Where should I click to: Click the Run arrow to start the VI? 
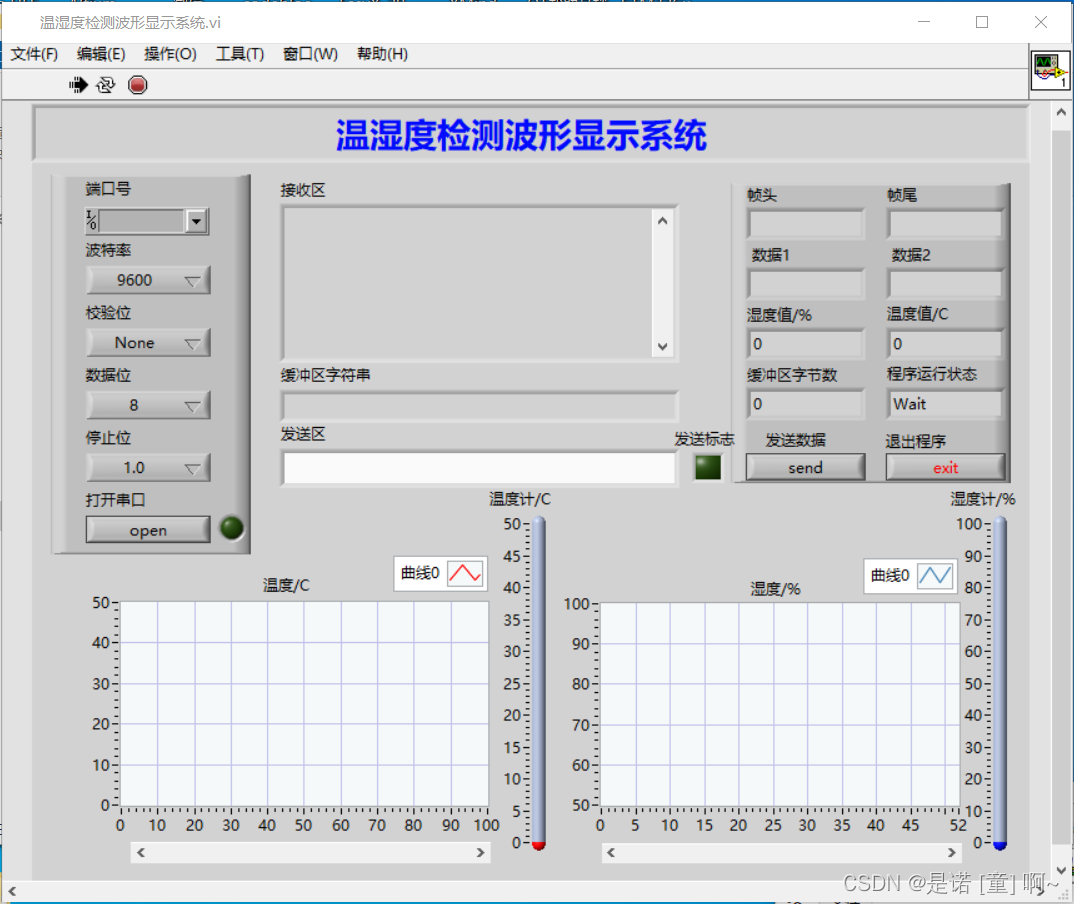tap(78, 85)
